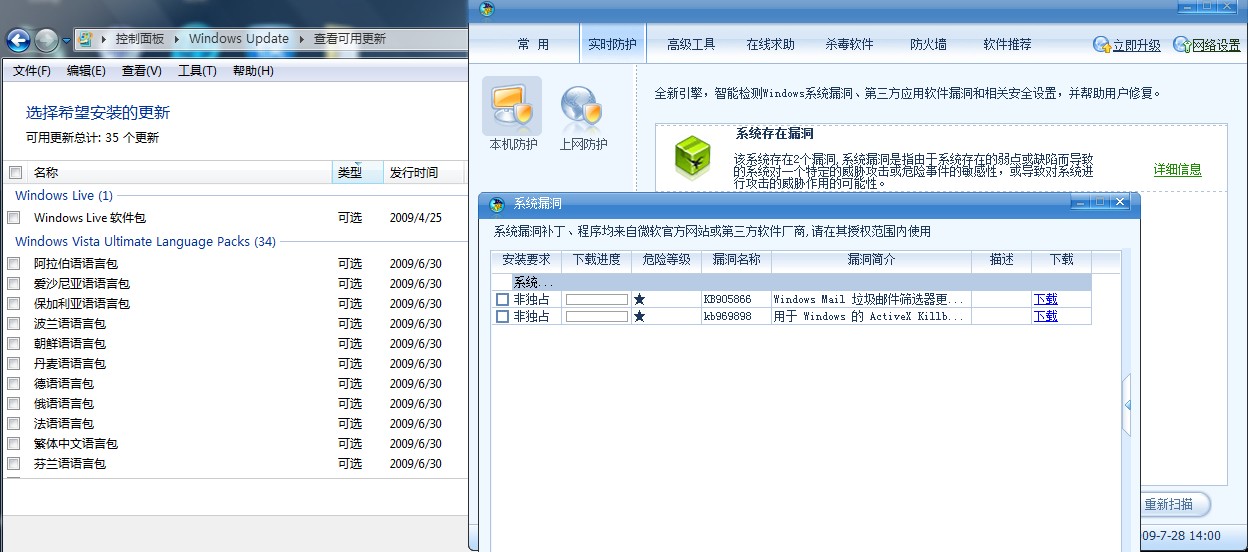The image size is (1248, 552).
Task: Check the Windows Live 软件包 checkbox
Action: tap(14, 217)
